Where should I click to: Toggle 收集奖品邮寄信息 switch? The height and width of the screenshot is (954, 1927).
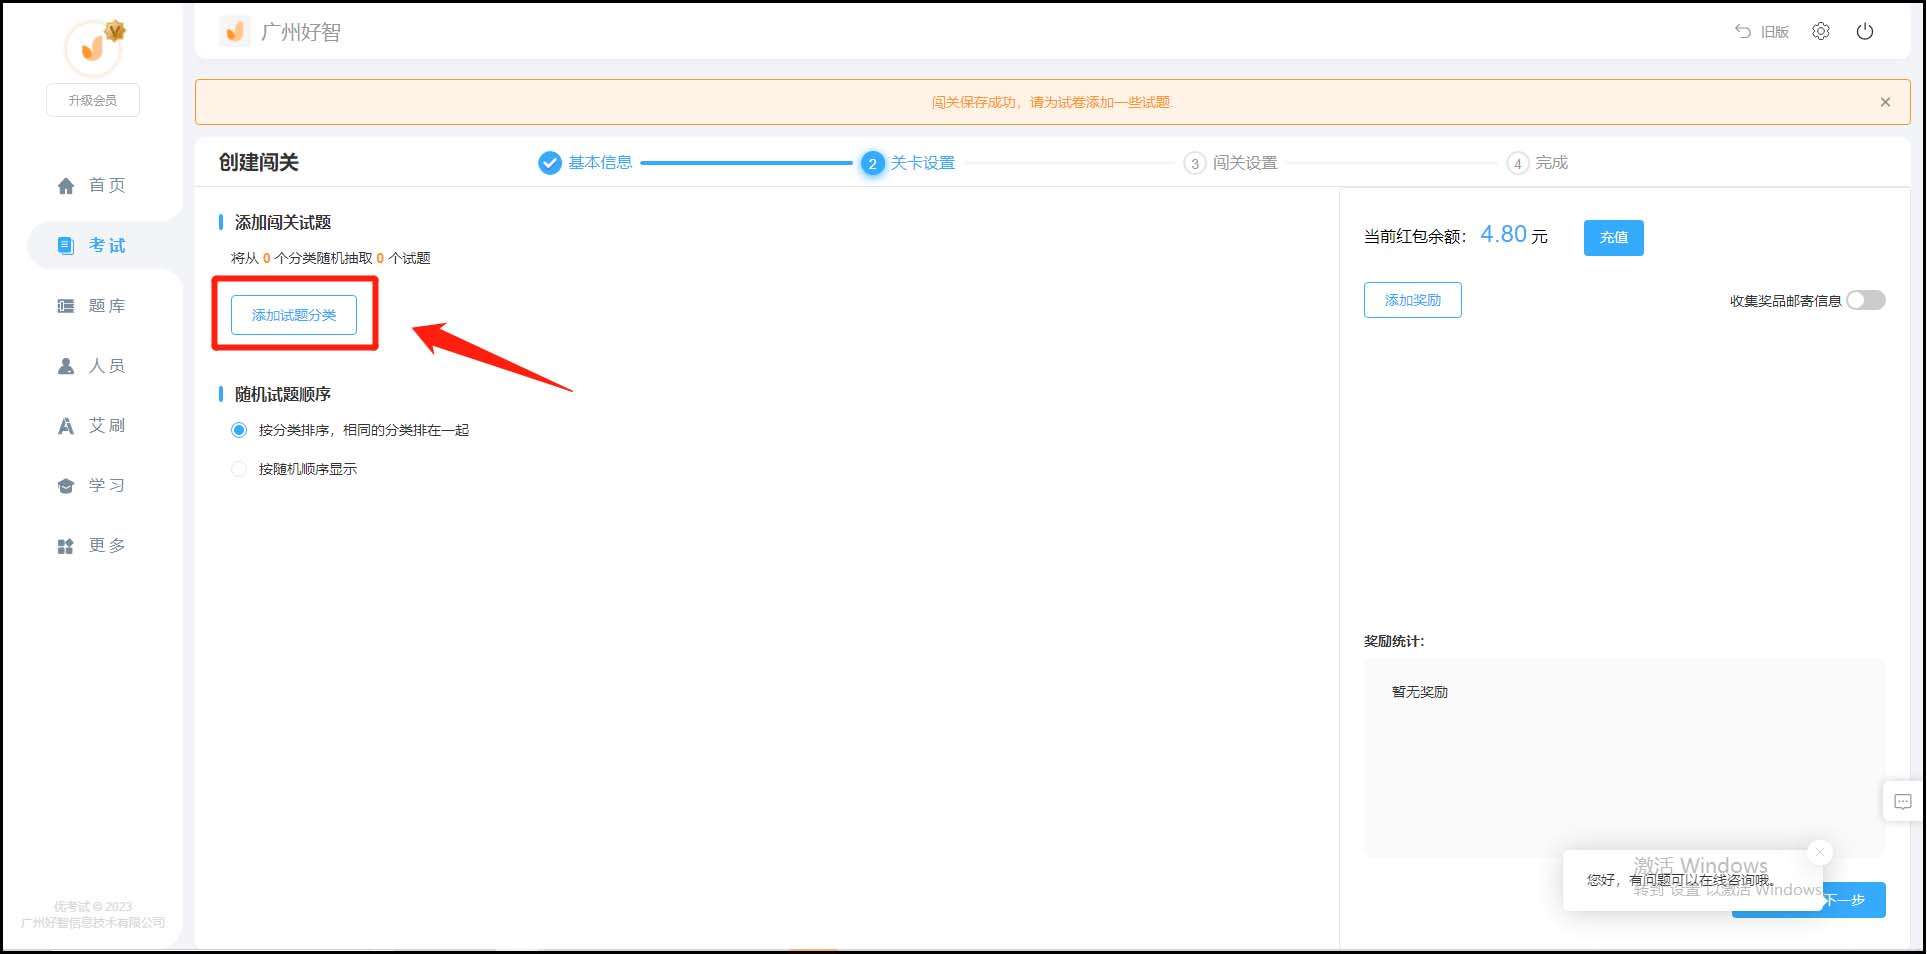coord(1865,300)
